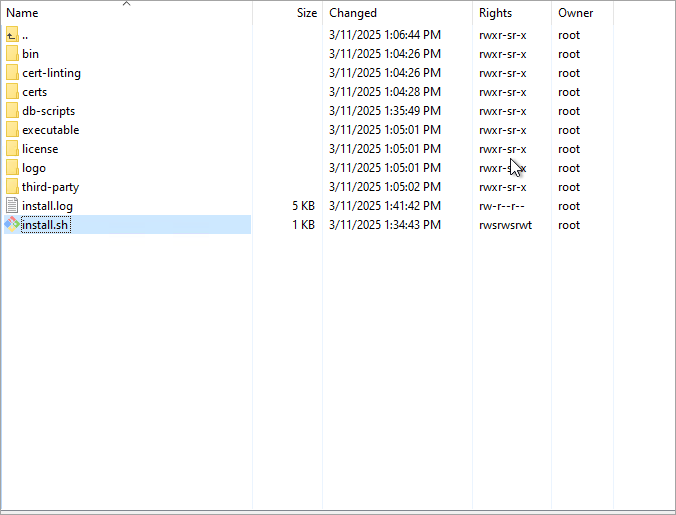Select the third-party folder name
Screen dimensions: 676x515
[x=50, y=187]
